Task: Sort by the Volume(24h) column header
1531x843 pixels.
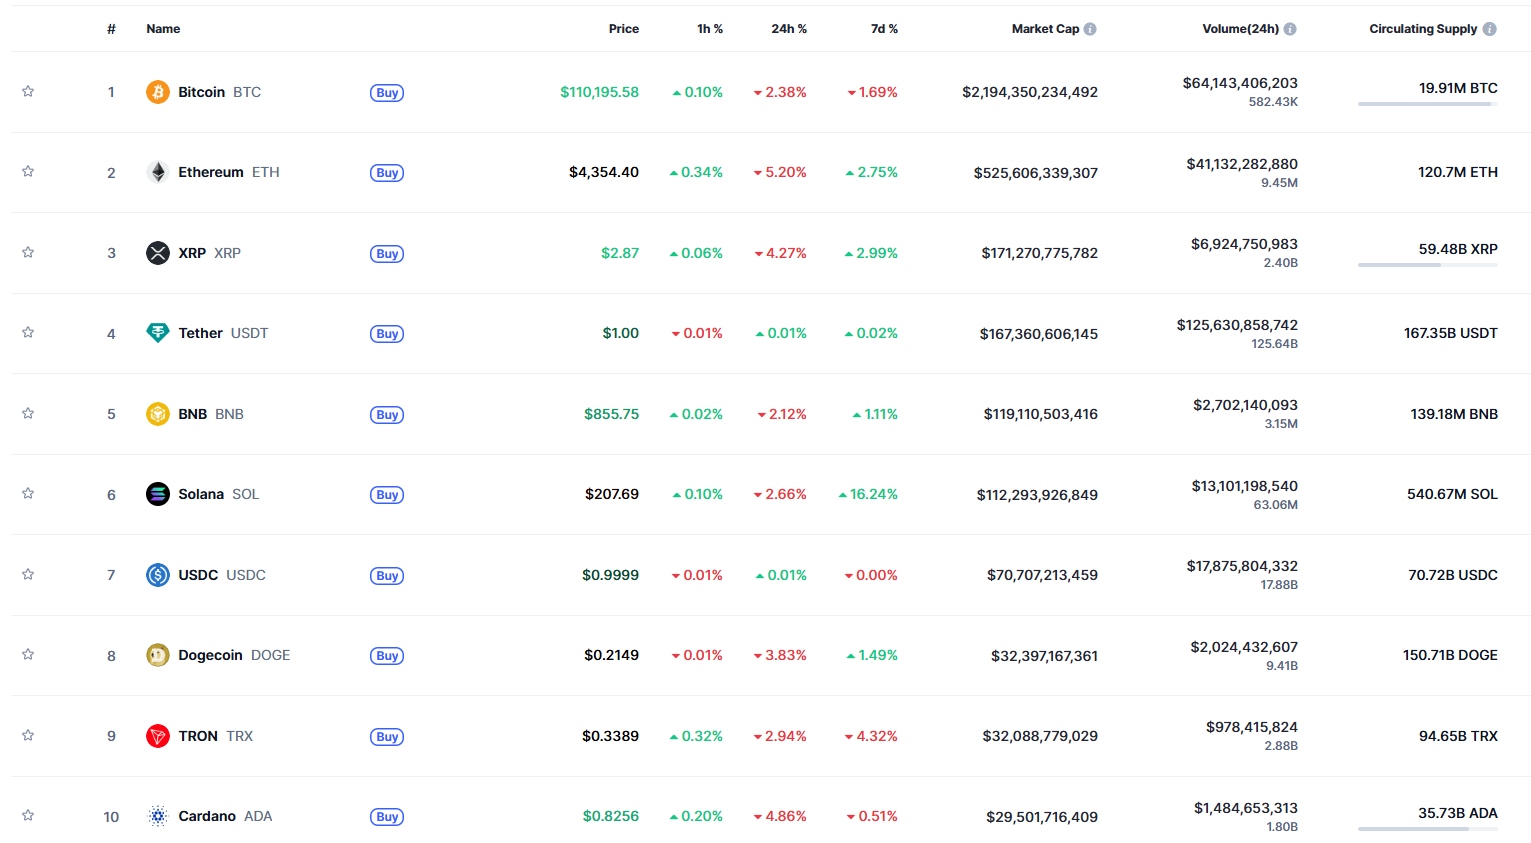Action: point(1240,29)
